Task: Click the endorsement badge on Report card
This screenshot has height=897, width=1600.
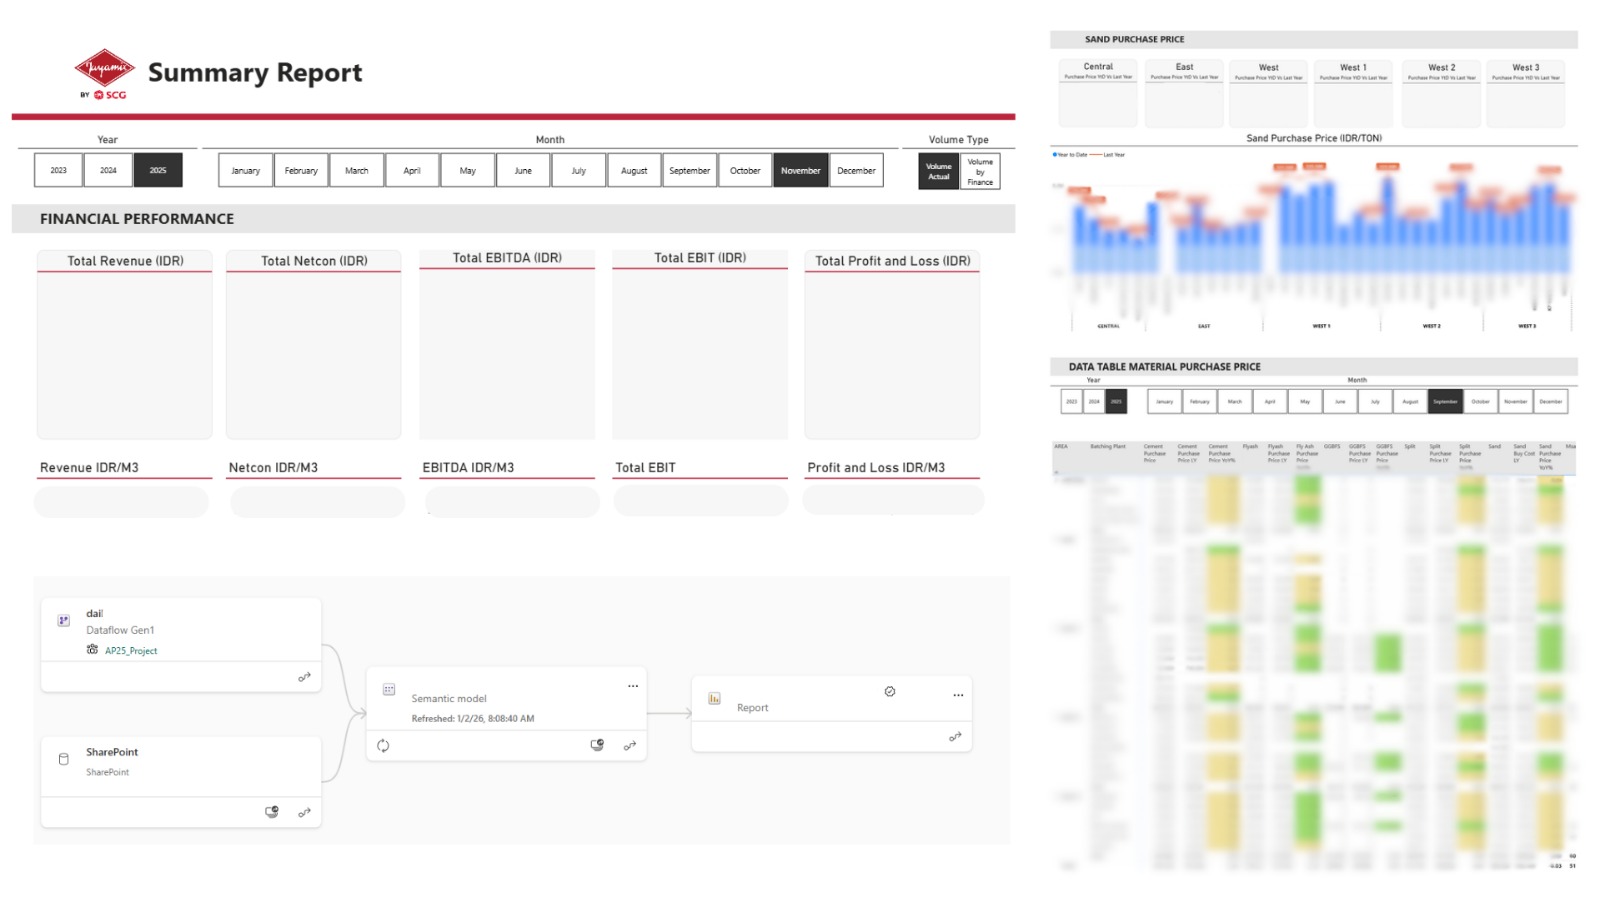Action: coord(890,691)
